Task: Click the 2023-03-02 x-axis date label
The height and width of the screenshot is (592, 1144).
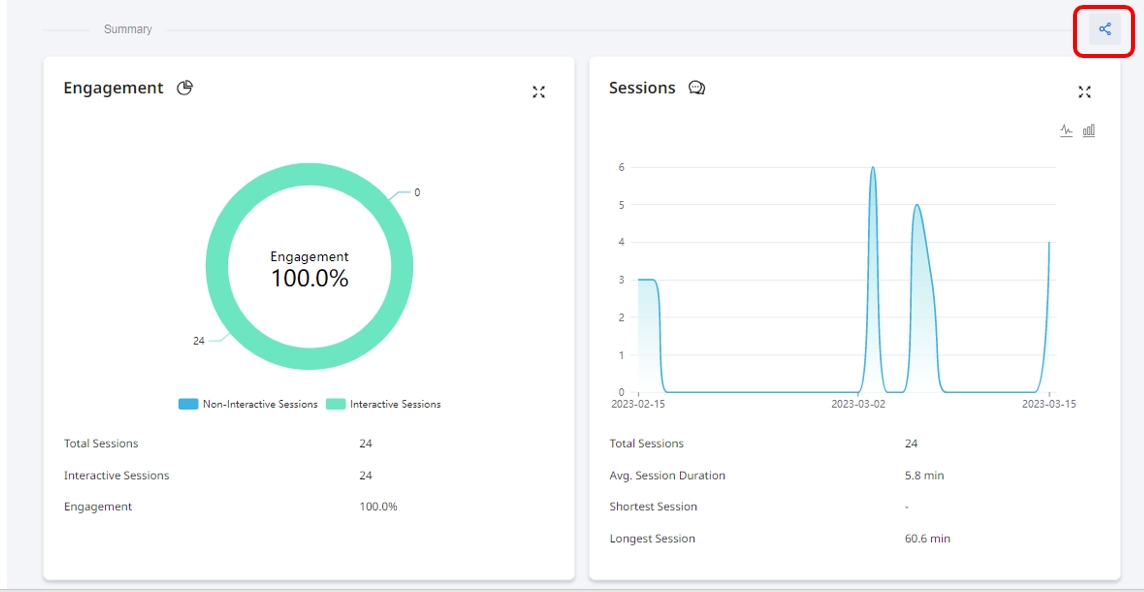Action: click(859, 405)
